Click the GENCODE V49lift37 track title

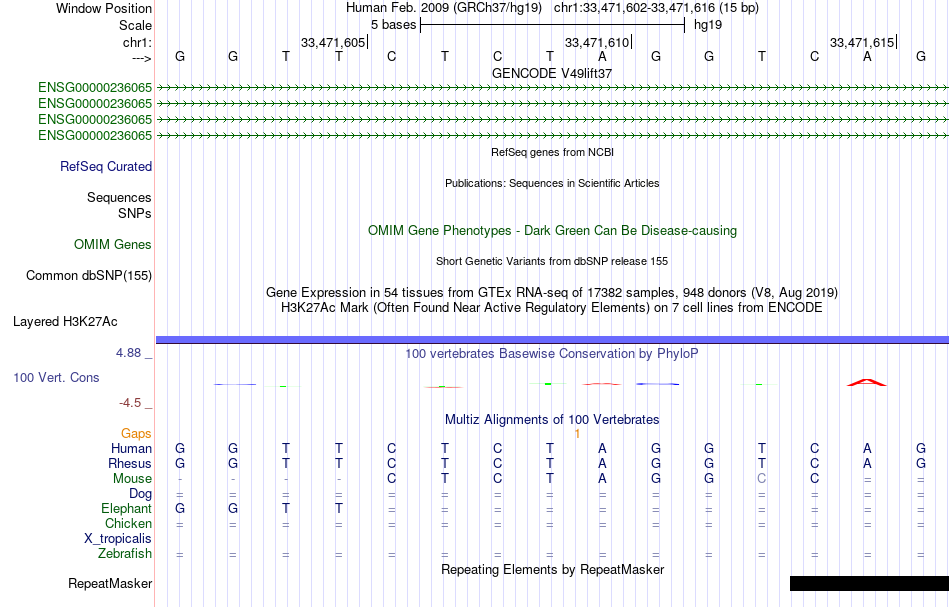552,73
